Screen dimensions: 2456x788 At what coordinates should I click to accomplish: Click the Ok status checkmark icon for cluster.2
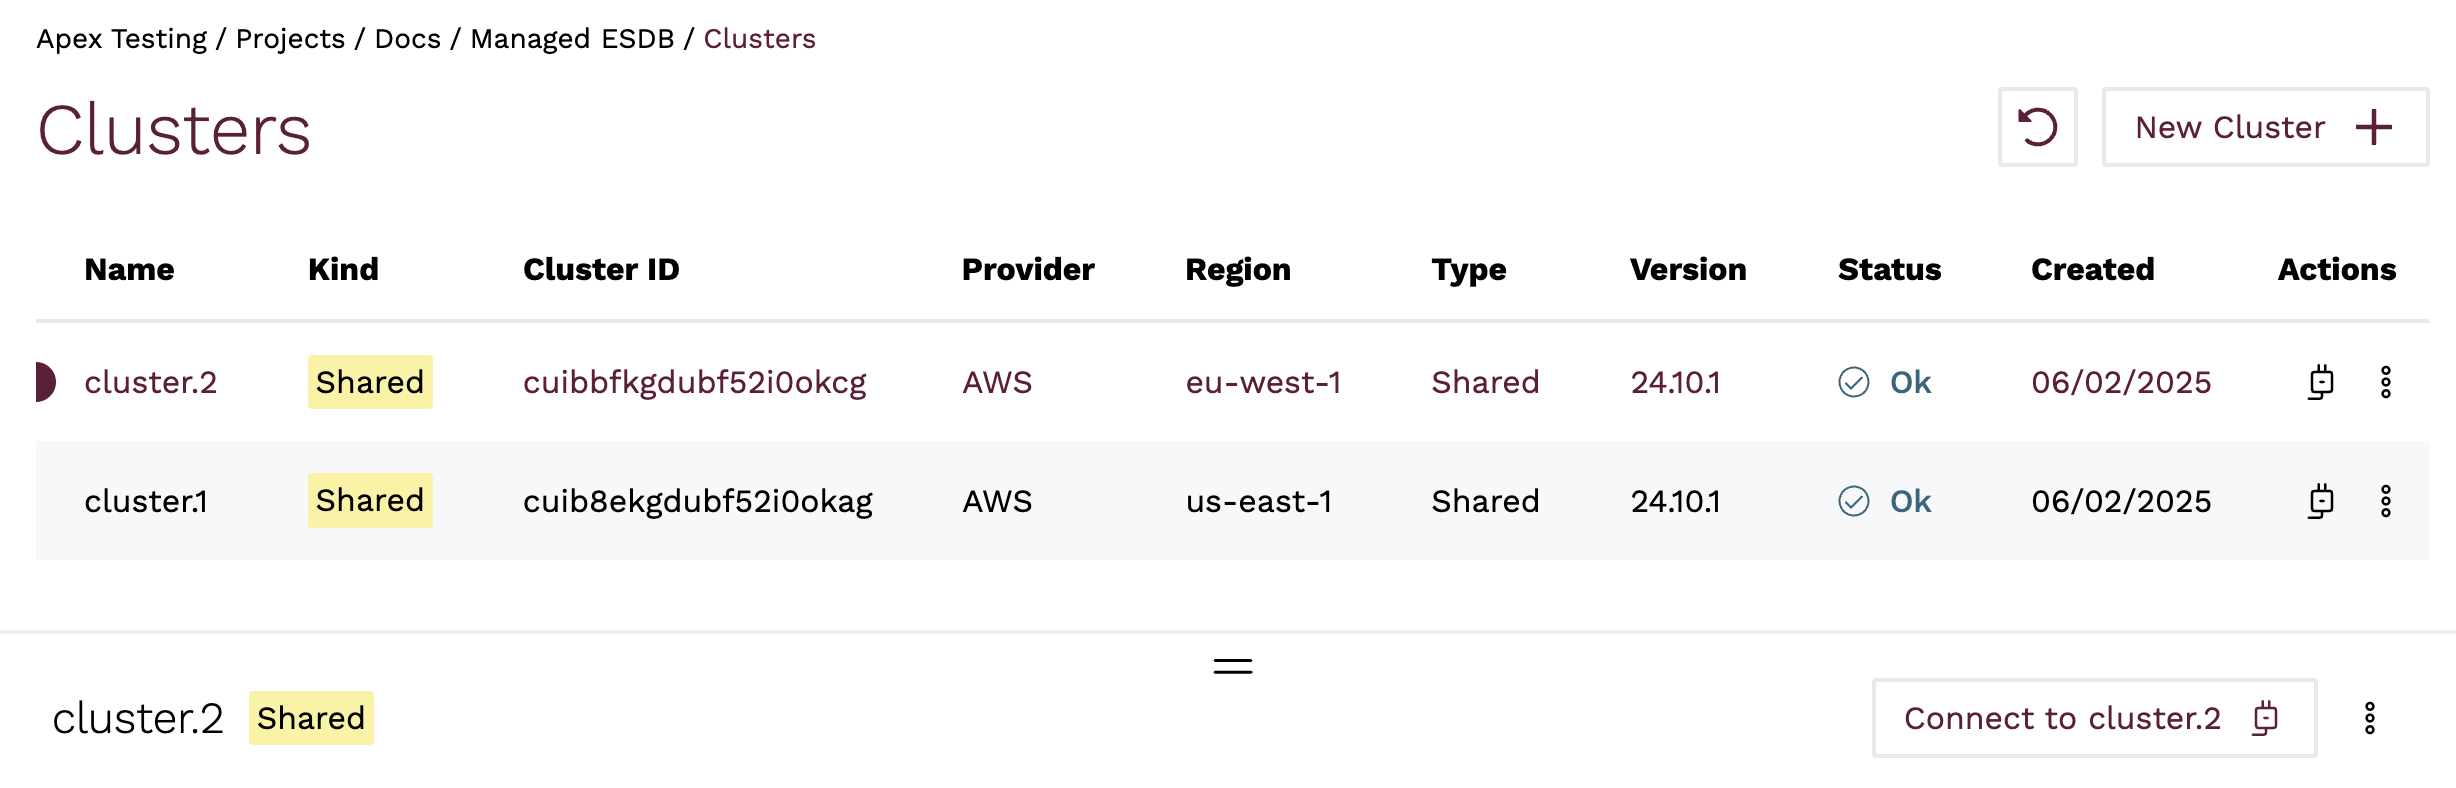[x=1853, y=382]
